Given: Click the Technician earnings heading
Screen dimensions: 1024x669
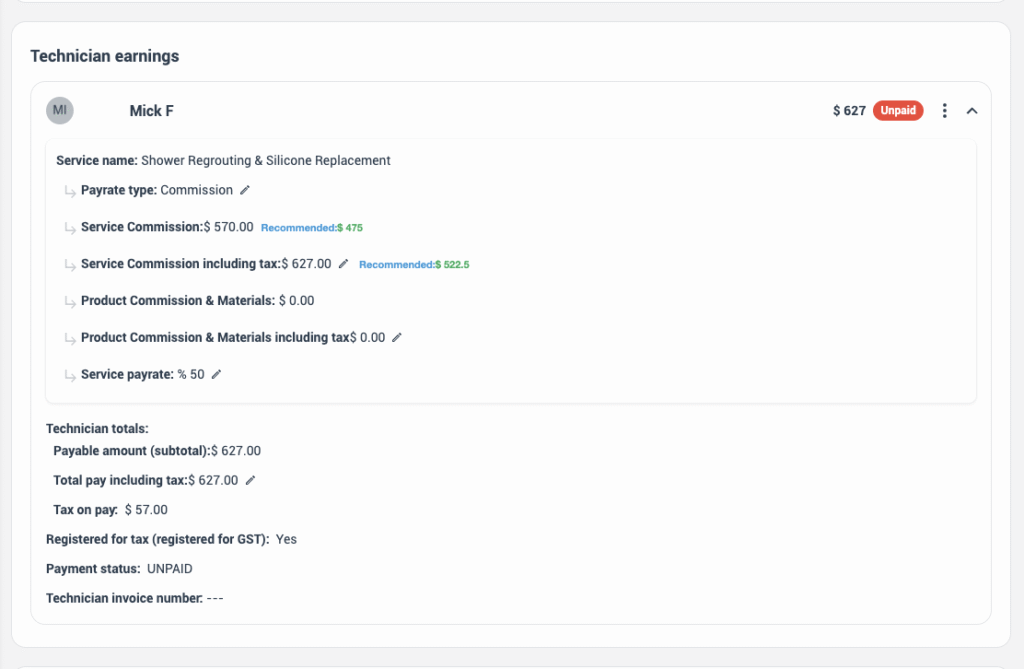Looking at the screenshot, I should (105, 57).
